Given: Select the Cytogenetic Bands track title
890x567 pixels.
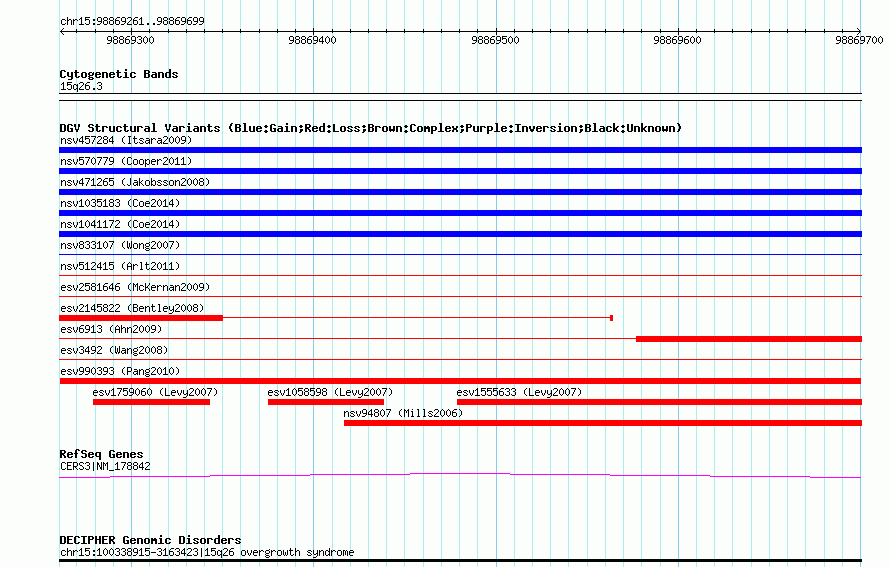Looking at the screenshot, I should (119, 74).
